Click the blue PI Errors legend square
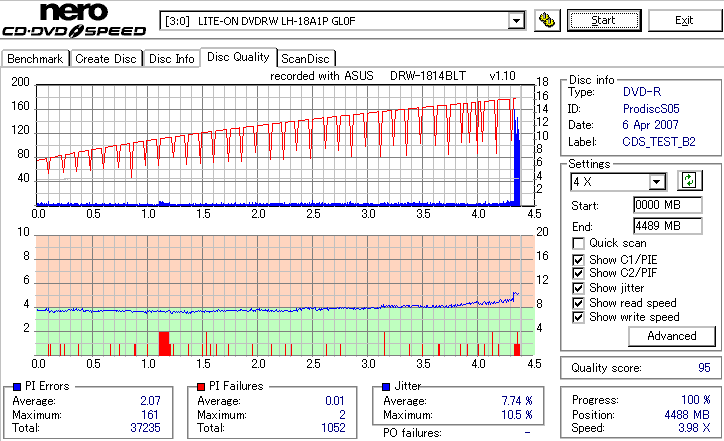This screenshot has width=724, height=441. [17, 387]
